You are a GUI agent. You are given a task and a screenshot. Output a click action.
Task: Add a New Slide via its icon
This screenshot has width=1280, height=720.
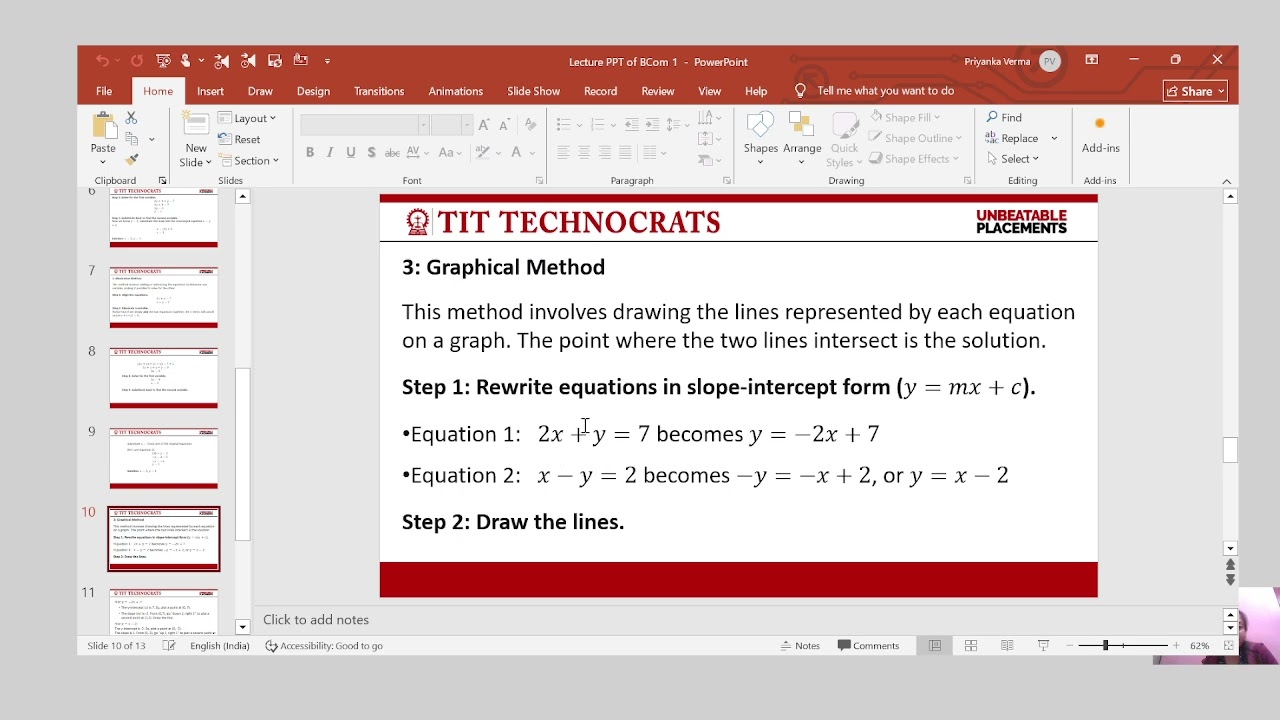[196, 126]
